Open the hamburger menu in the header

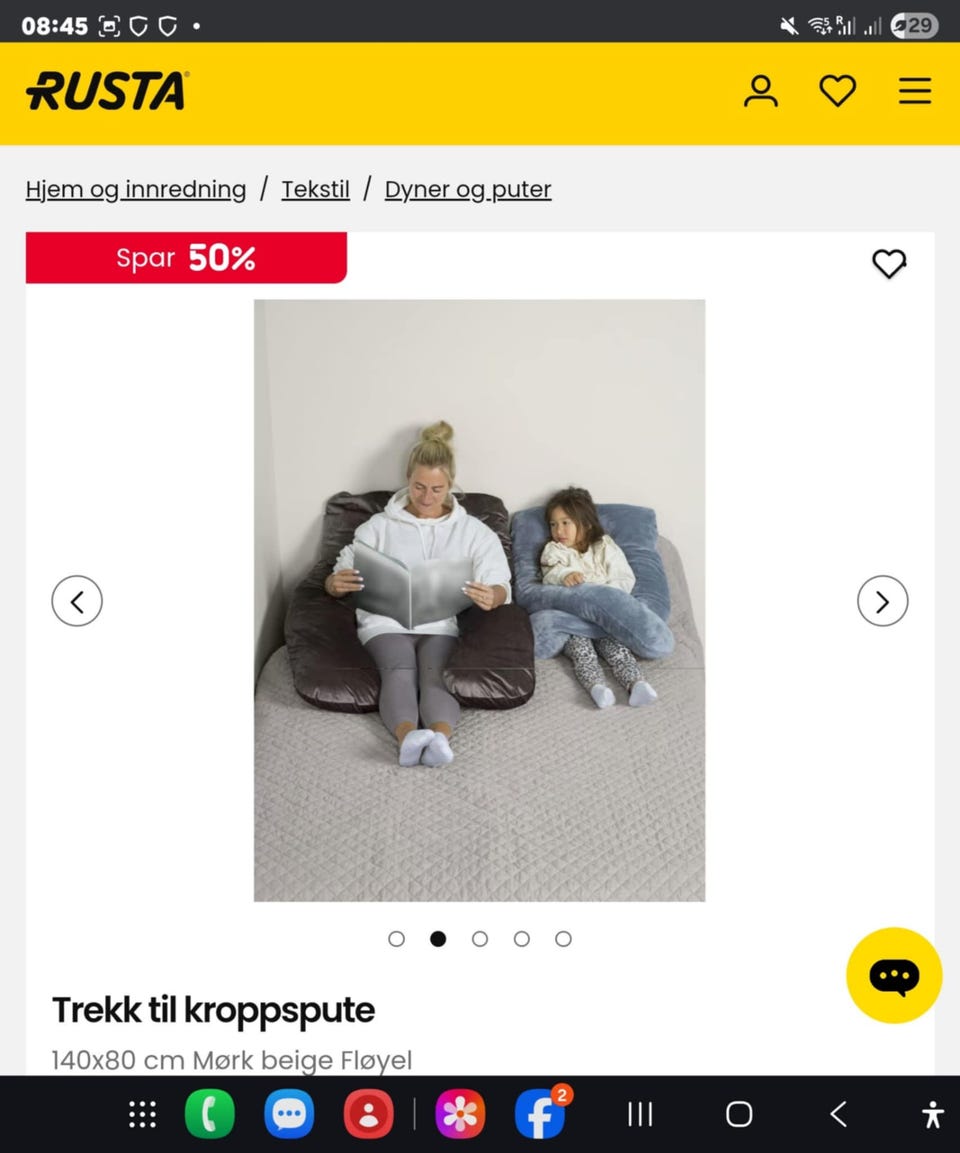[915, 91]
